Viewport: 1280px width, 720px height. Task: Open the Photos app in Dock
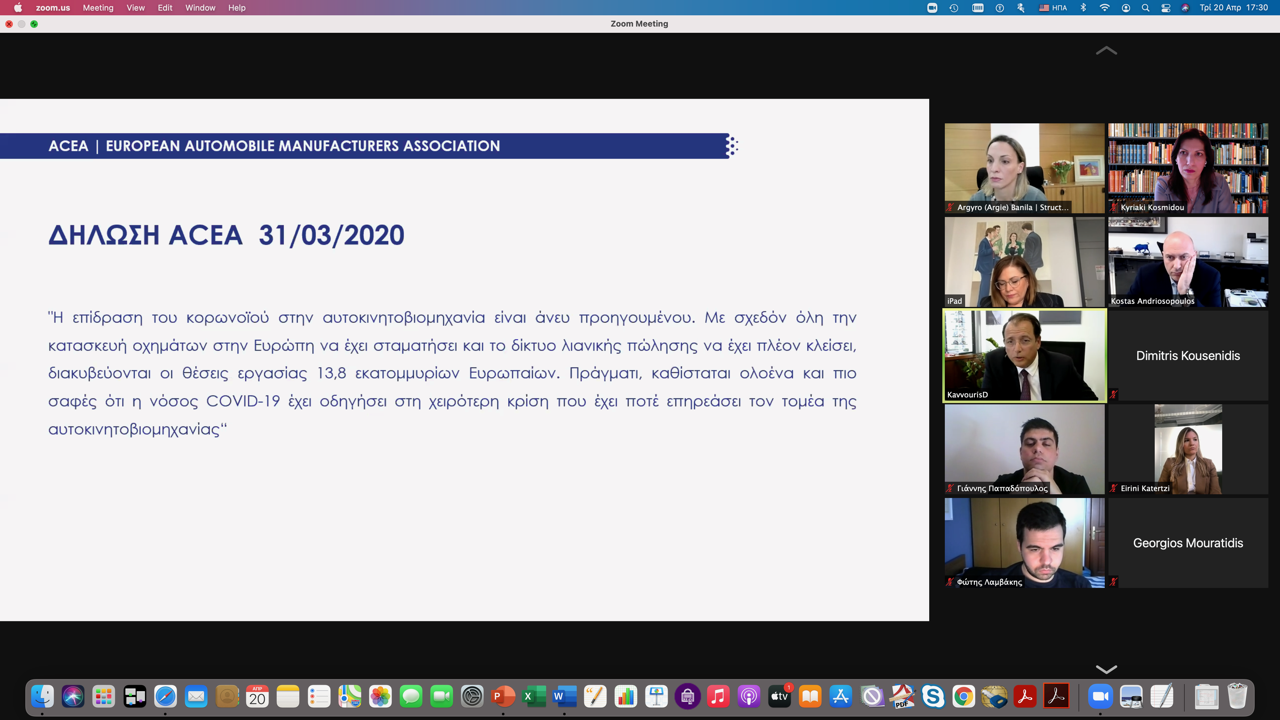pos(380,696)
